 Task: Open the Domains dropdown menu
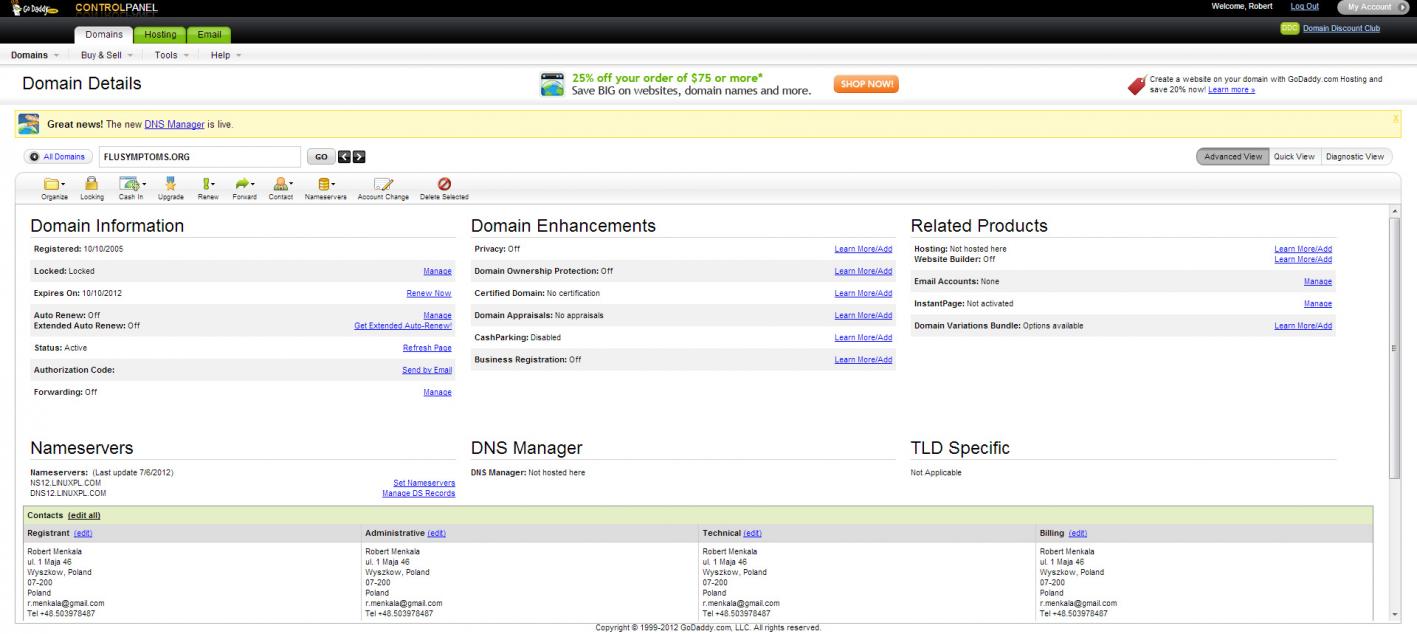click(35, 54)
